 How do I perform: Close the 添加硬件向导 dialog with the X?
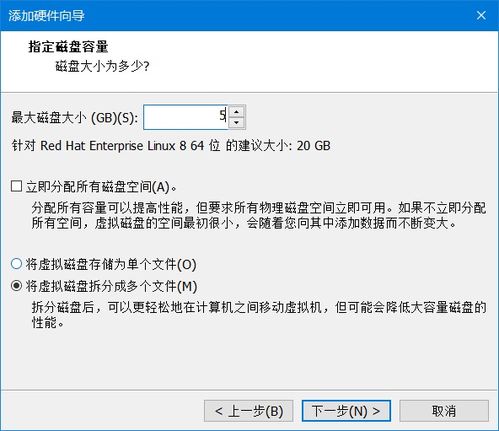point(481,15)
